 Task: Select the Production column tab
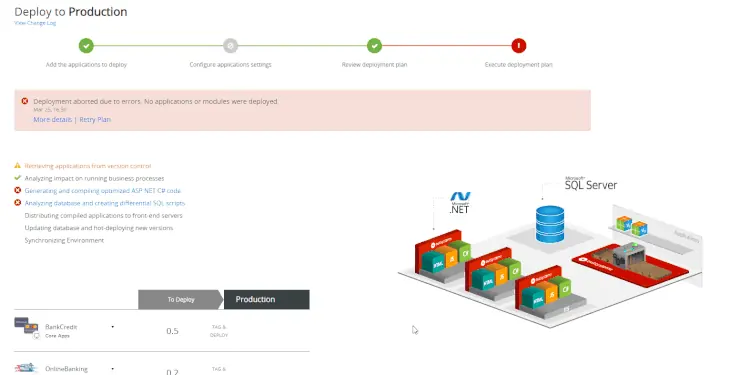266,299
